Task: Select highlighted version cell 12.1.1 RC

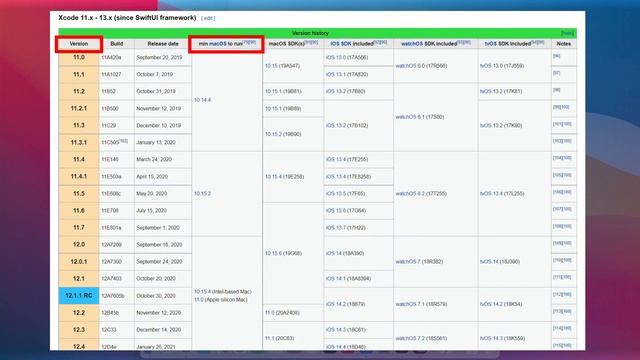Action: pos(79,296)
